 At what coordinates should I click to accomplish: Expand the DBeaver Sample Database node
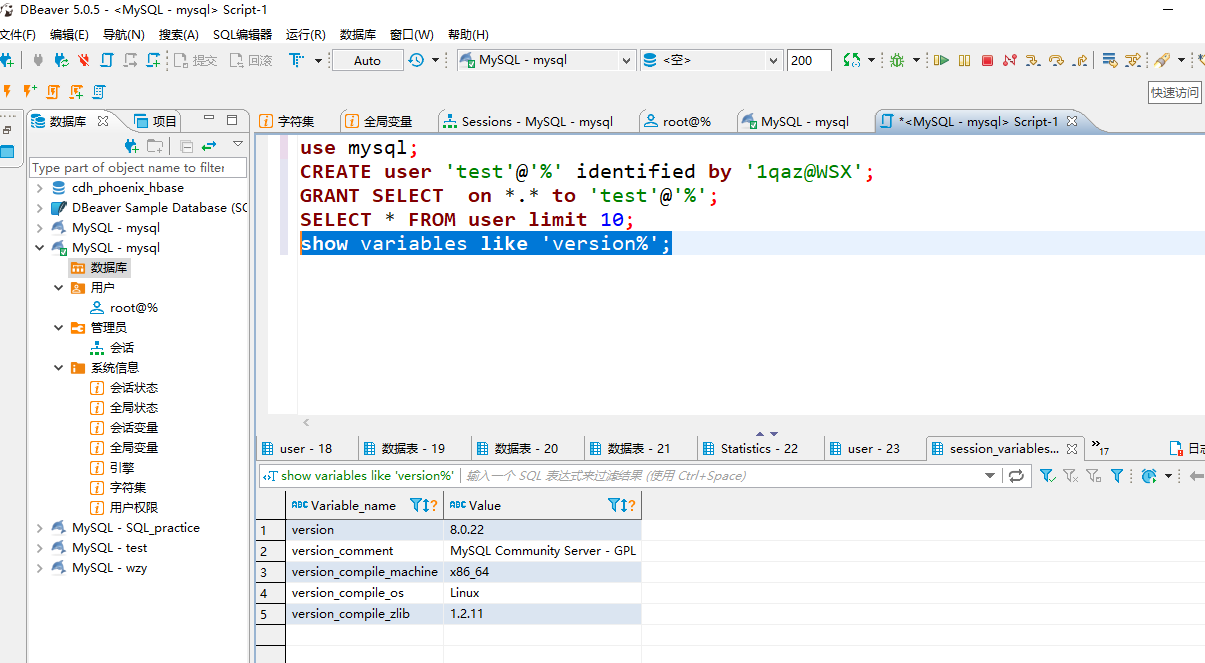(x=39, y=208)
